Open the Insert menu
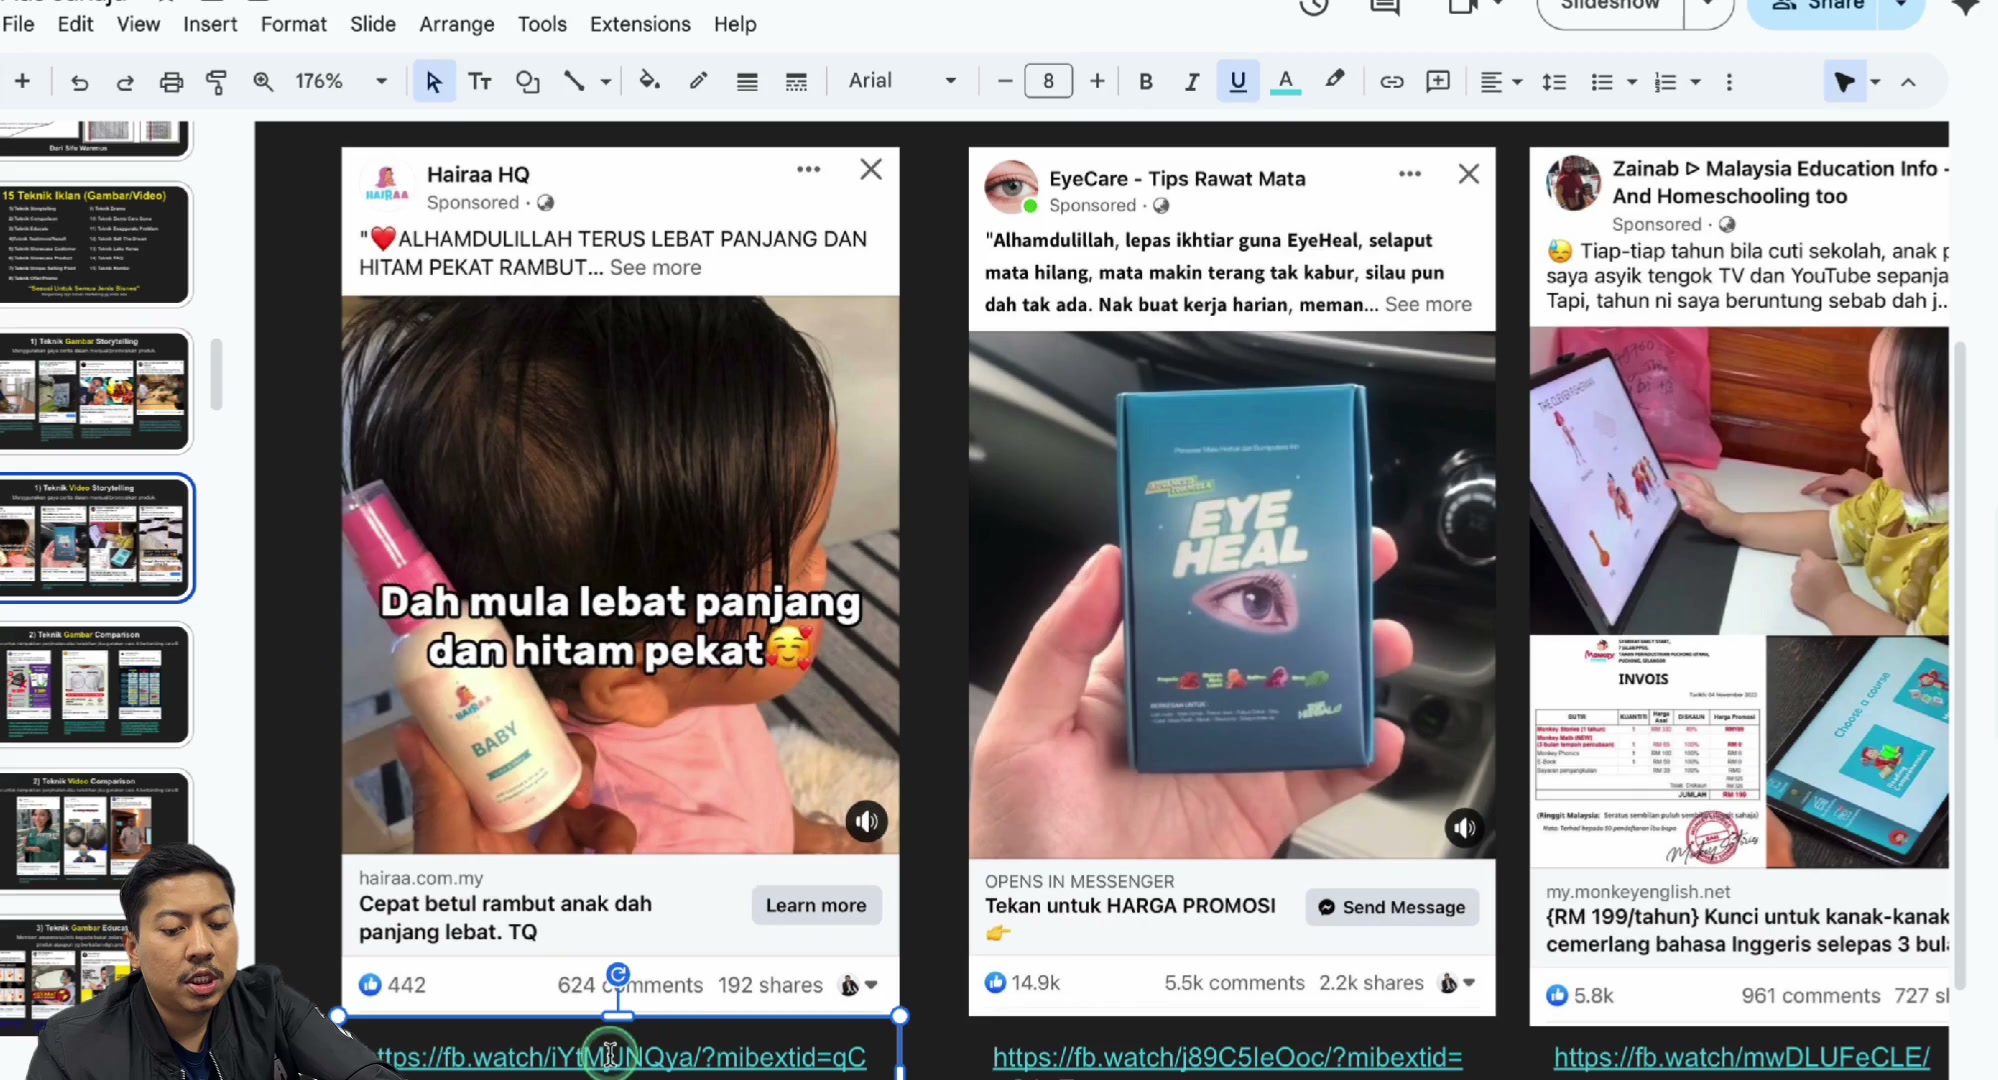 (x=210, y=24)
